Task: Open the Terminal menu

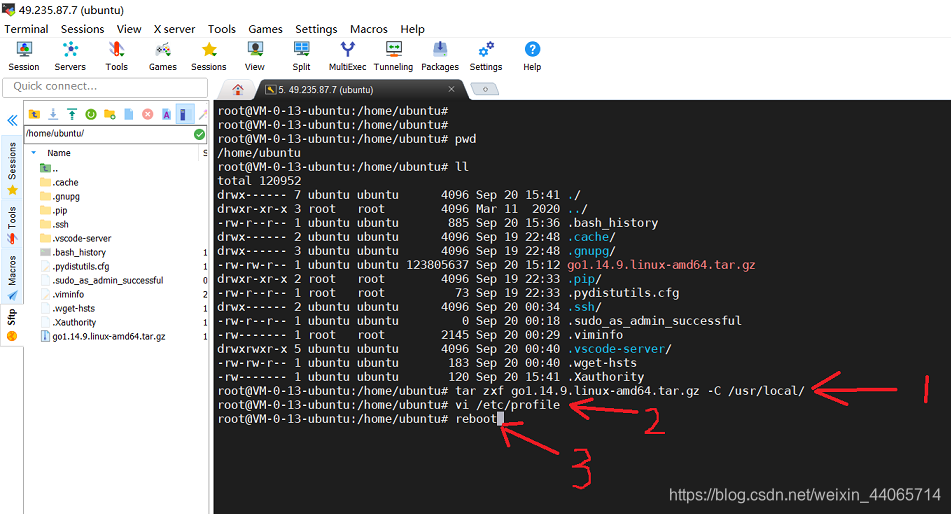Action: coord(26,29)
